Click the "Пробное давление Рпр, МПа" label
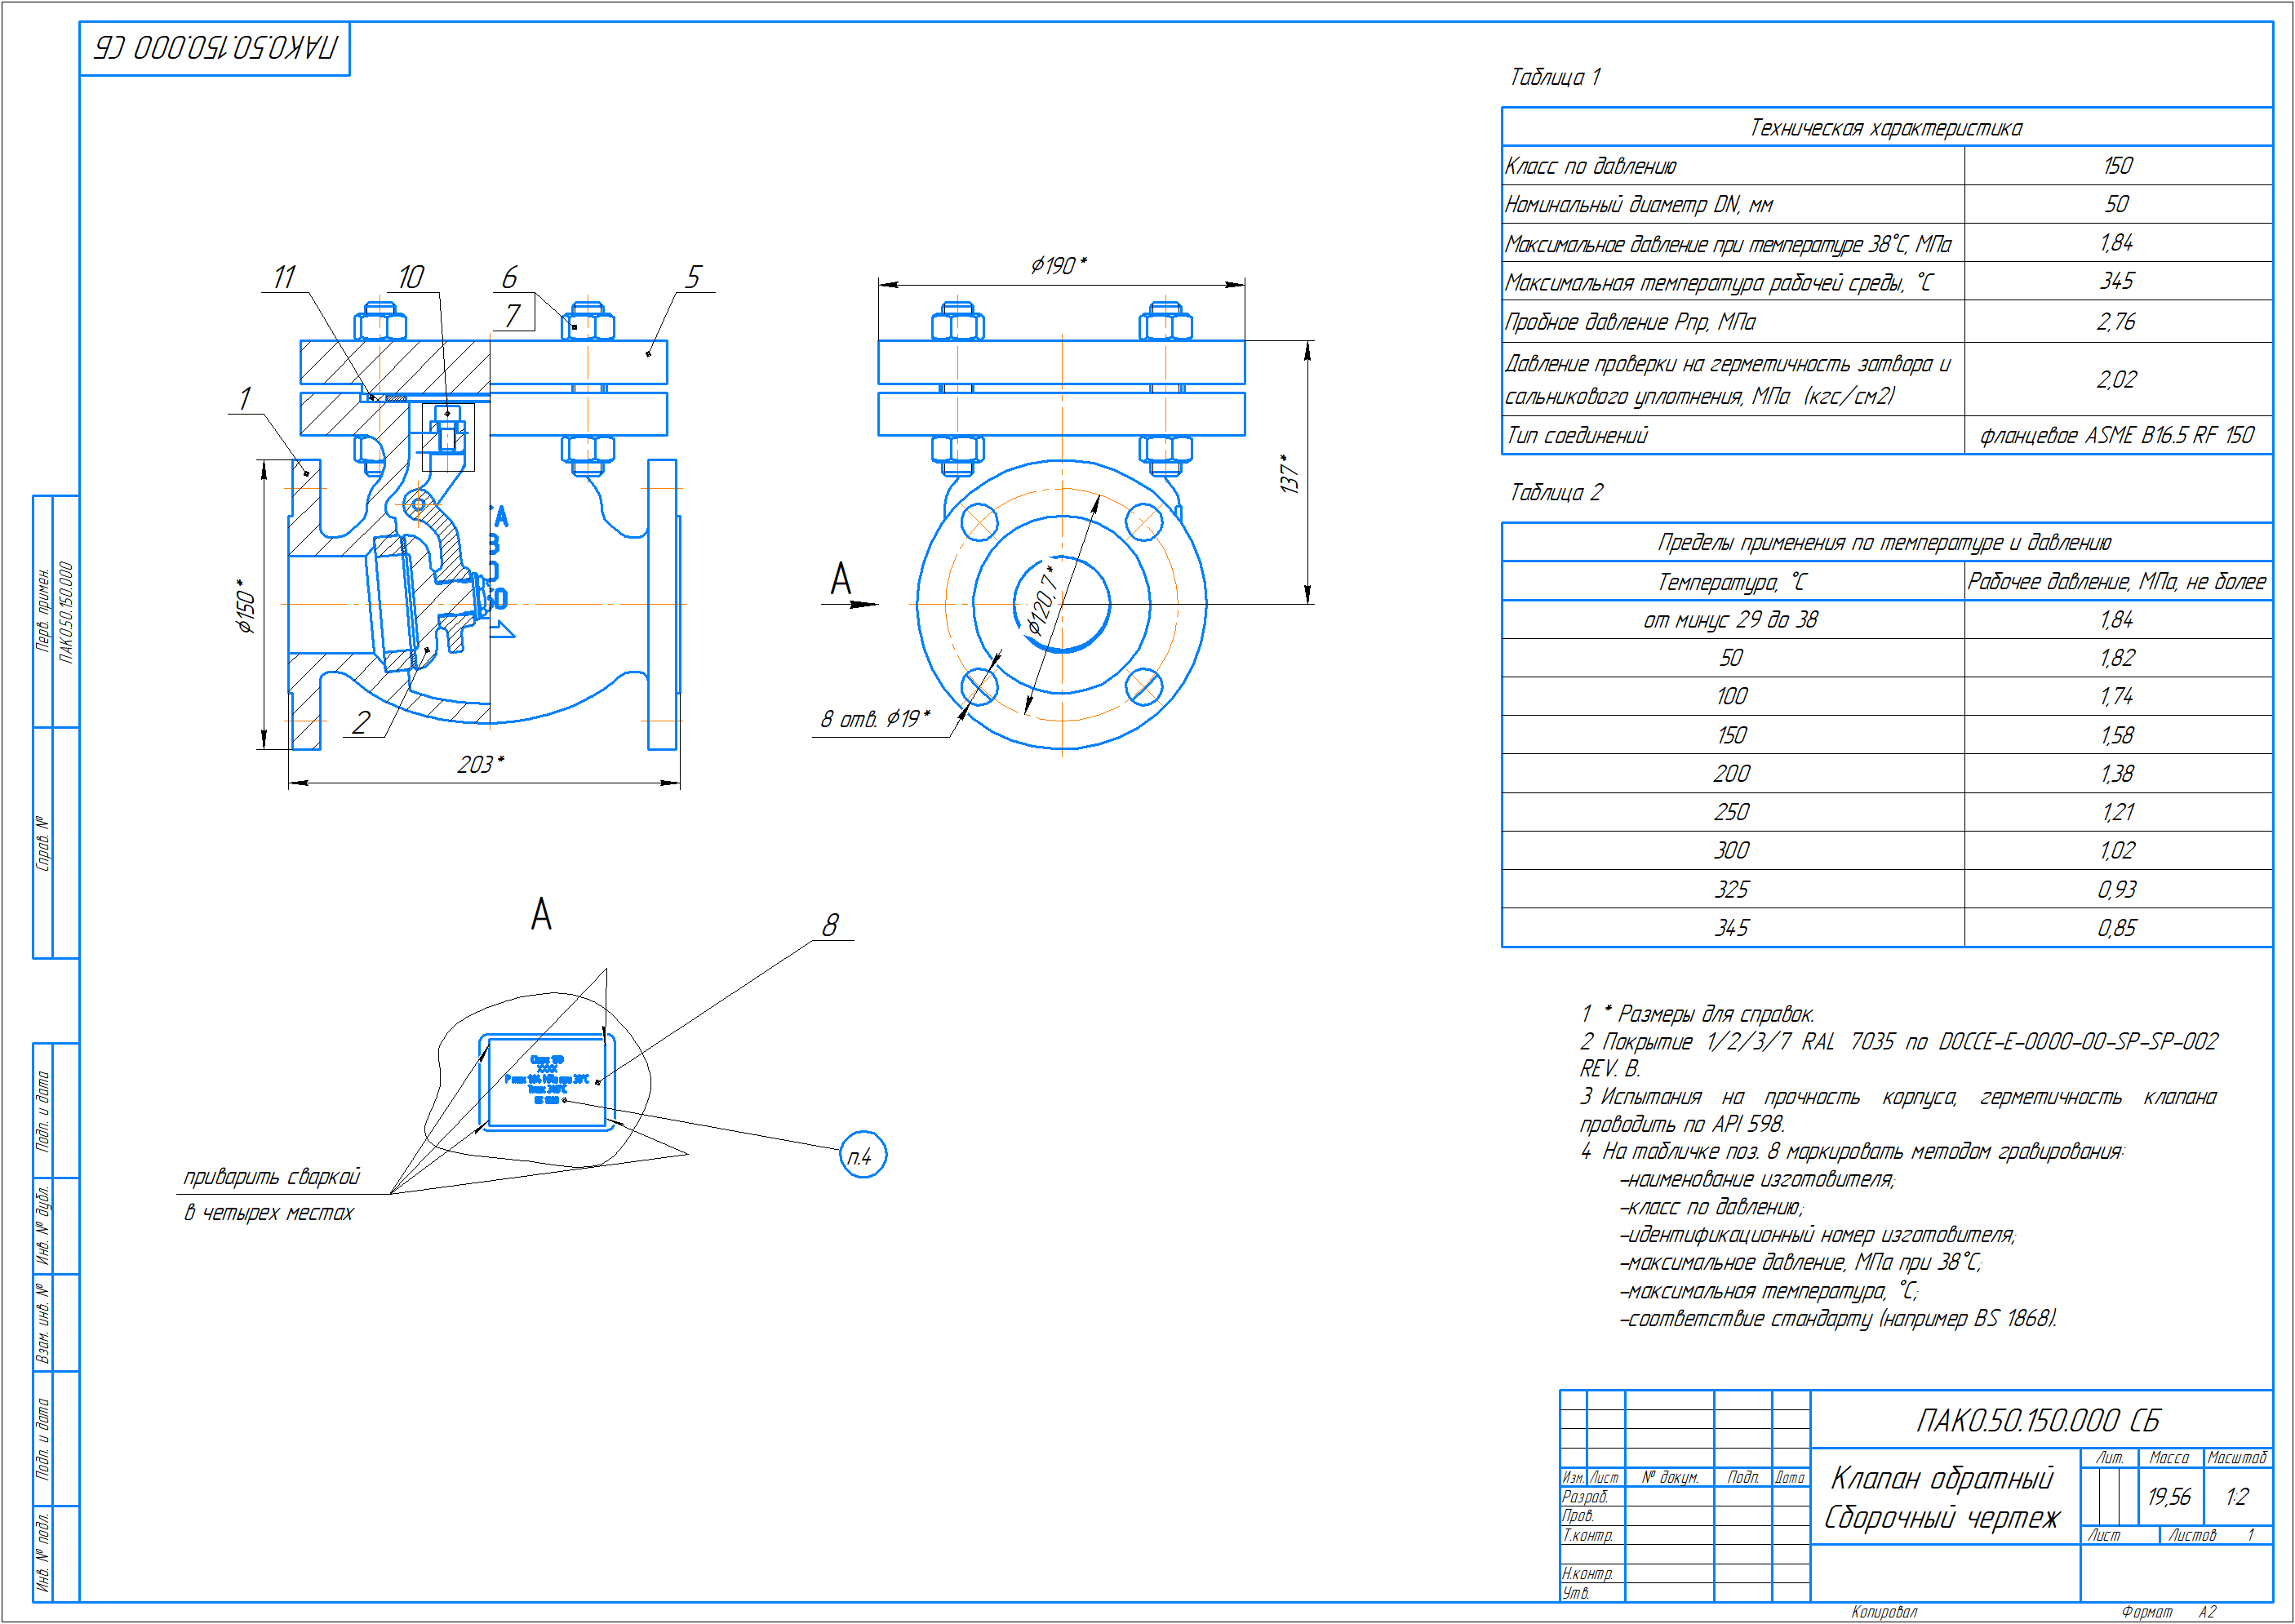The width and height of the screenshot is (2295, 1624). point(1630,322)
